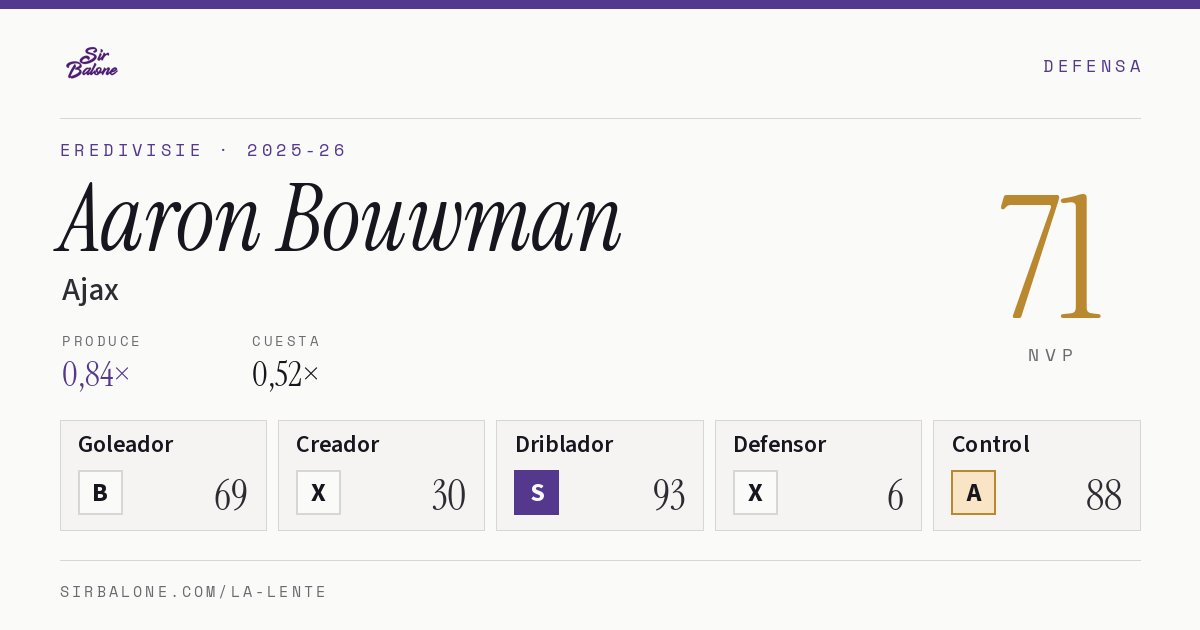Image resolution: width=1200 pixels, height=630 pixels.
Task: Click the NVP caption under the score
Action: (1051, 355)
